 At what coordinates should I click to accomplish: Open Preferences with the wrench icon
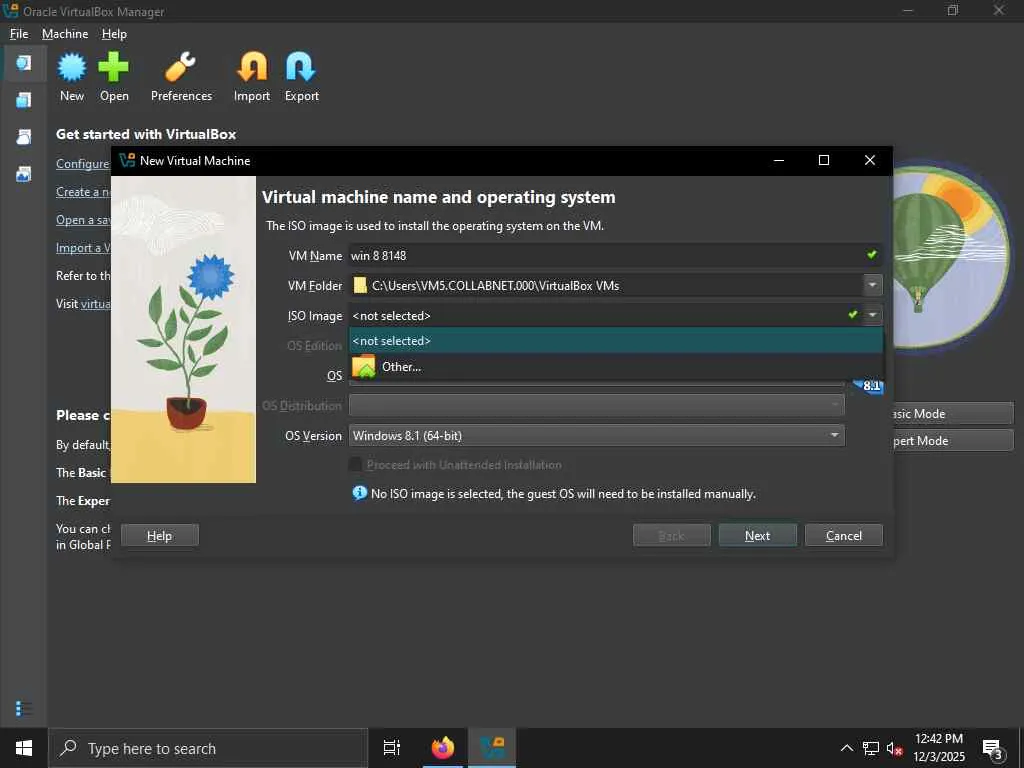[181, 67]
